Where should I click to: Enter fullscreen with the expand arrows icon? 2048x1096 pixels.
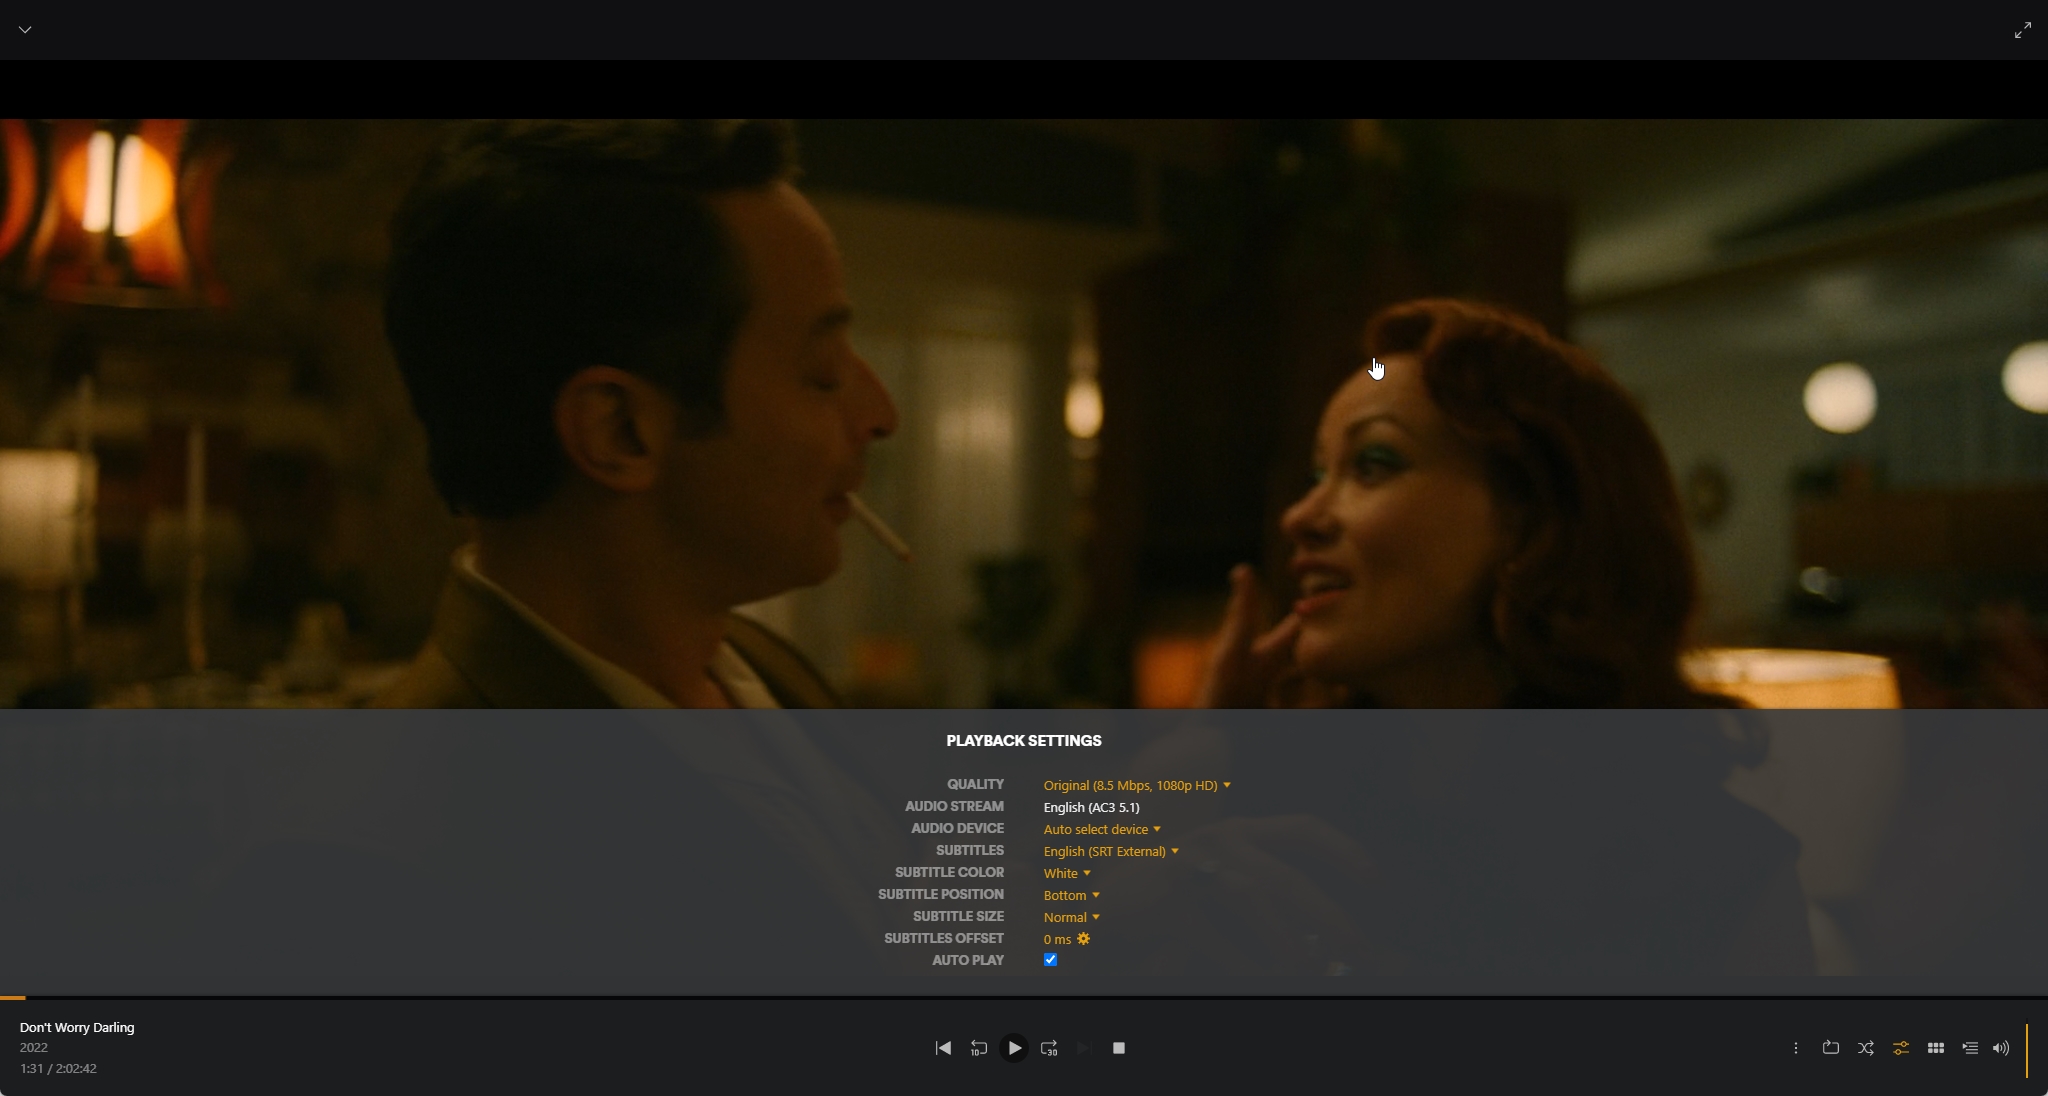coord(2022,30)
